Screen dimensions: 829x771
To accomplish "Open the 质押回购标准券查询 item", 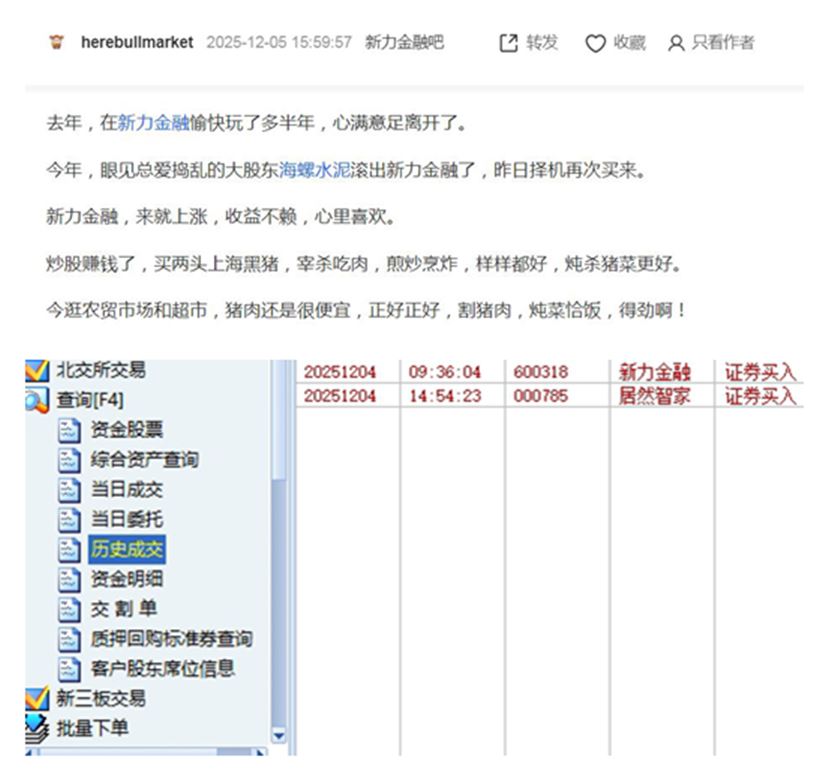I will pyautogui.click(x=171, y=639).
